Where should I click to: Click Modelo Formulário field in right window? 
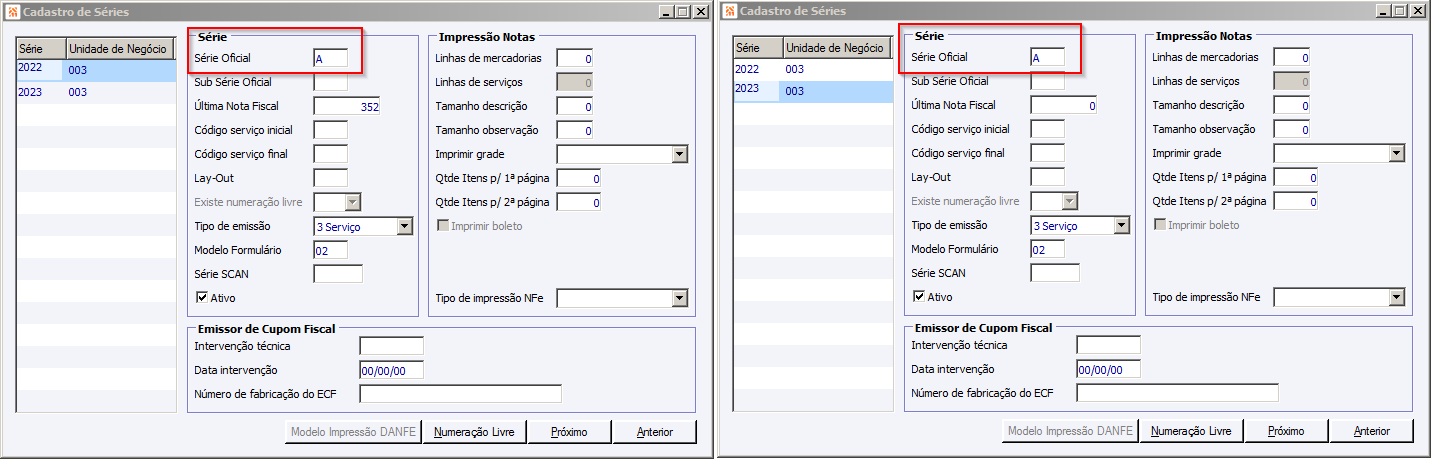tap(1047, 249)
